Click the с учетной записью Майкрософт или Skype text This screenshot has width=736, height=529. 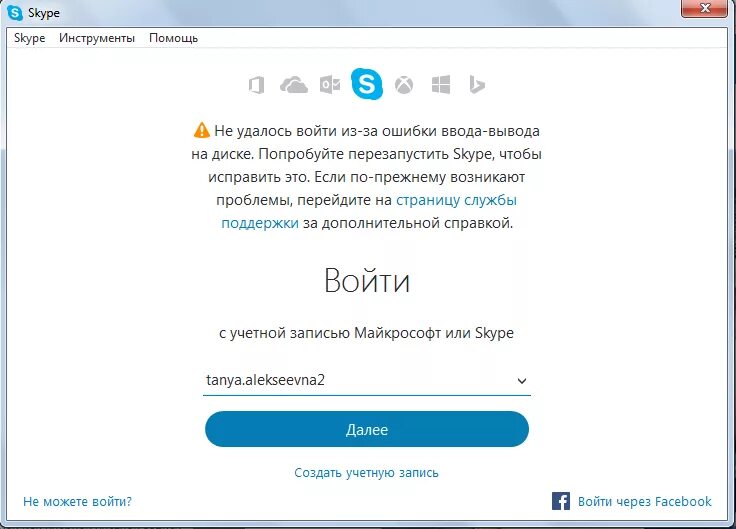(366, 333)
